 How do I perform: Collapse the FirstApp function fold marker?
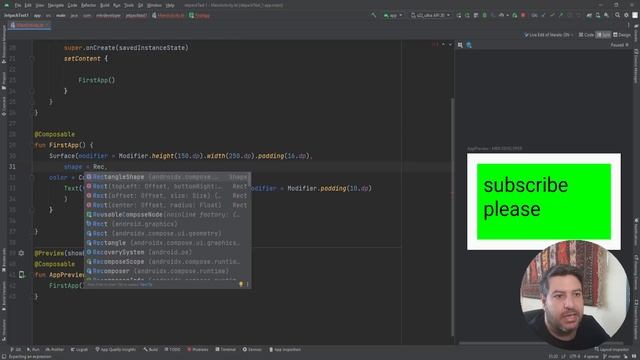31,145
